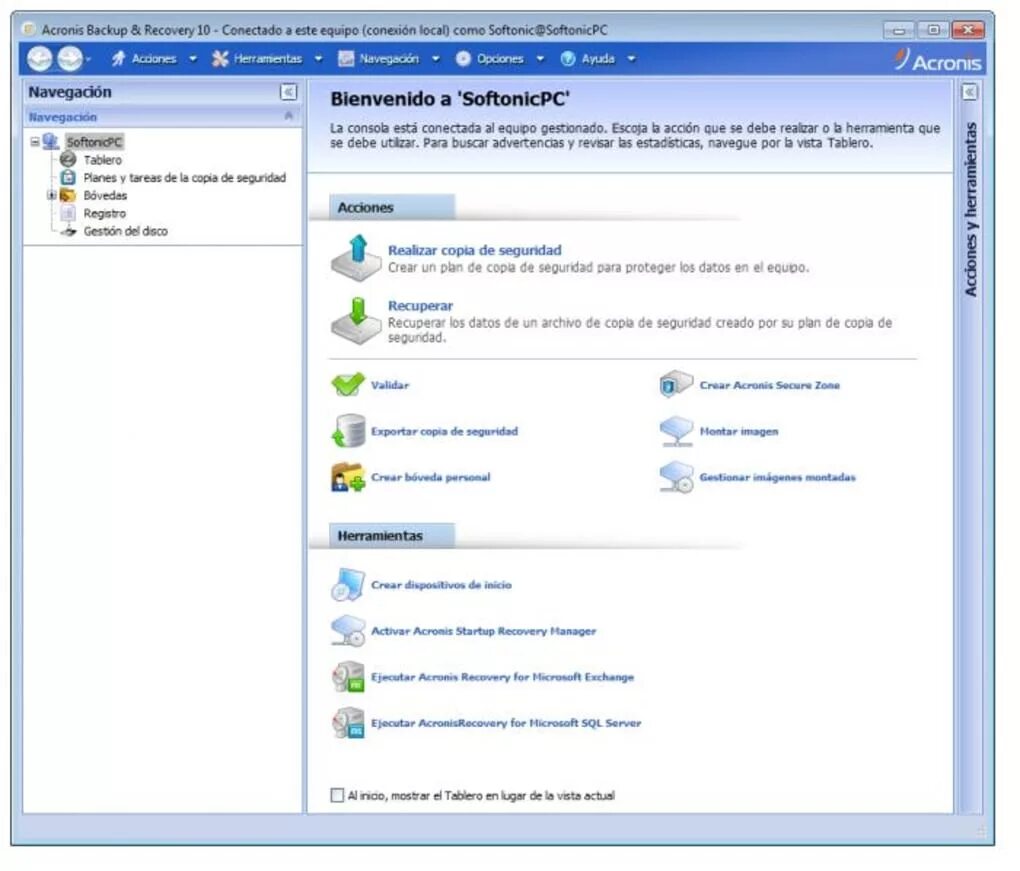1020x871 pixels.
Task: Click Gestionar imágenes montadas link
Action: tap(777, 477)
